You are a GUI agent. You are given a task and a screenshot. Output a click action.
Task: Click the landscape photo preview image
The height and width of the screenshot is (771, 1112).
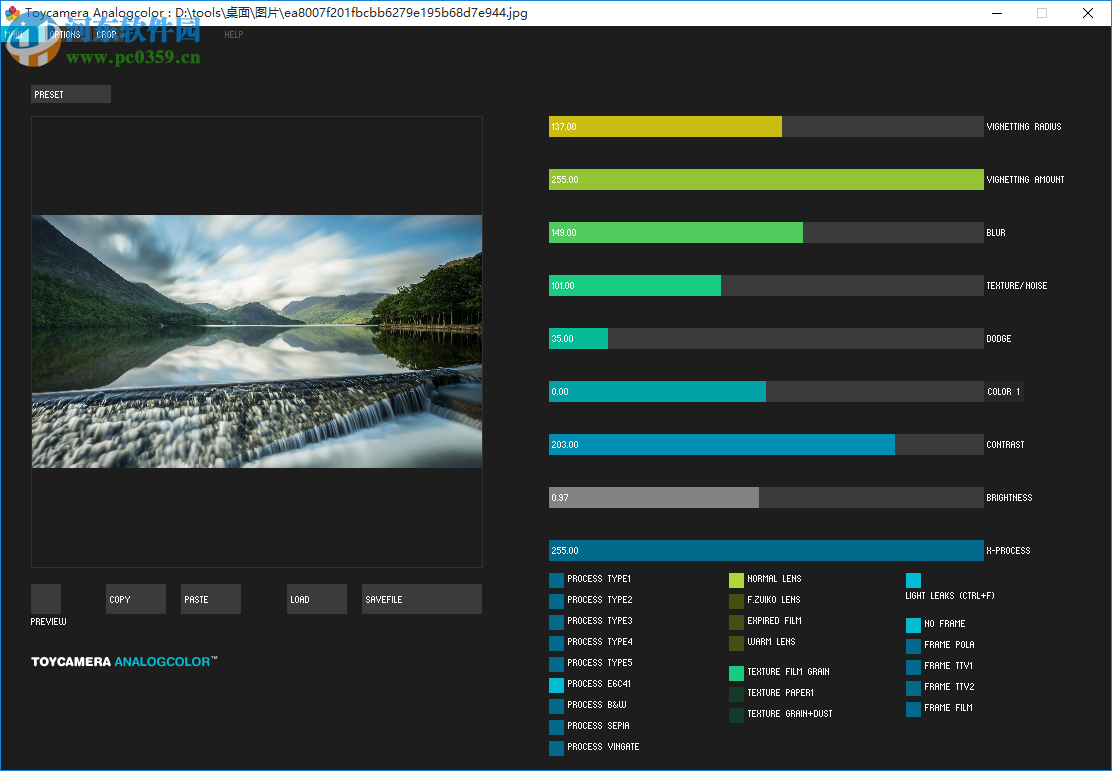pyautogui.click(x=257, y=341)
